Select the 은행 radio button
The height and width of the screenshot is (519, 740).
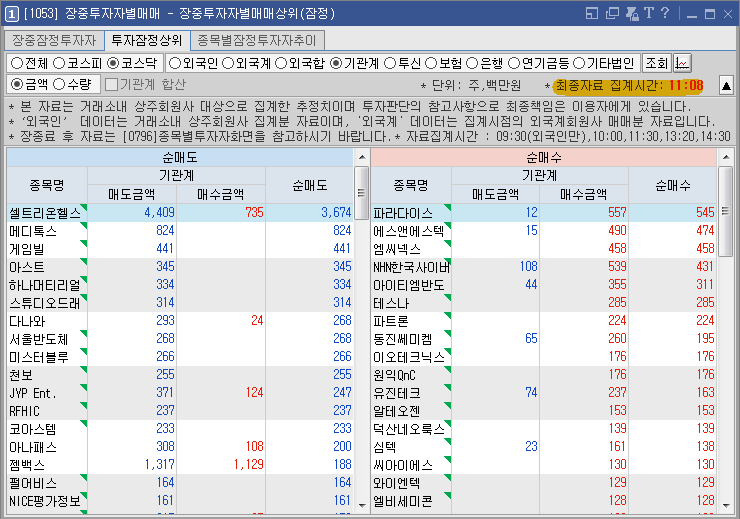click(x=472, y=63)
